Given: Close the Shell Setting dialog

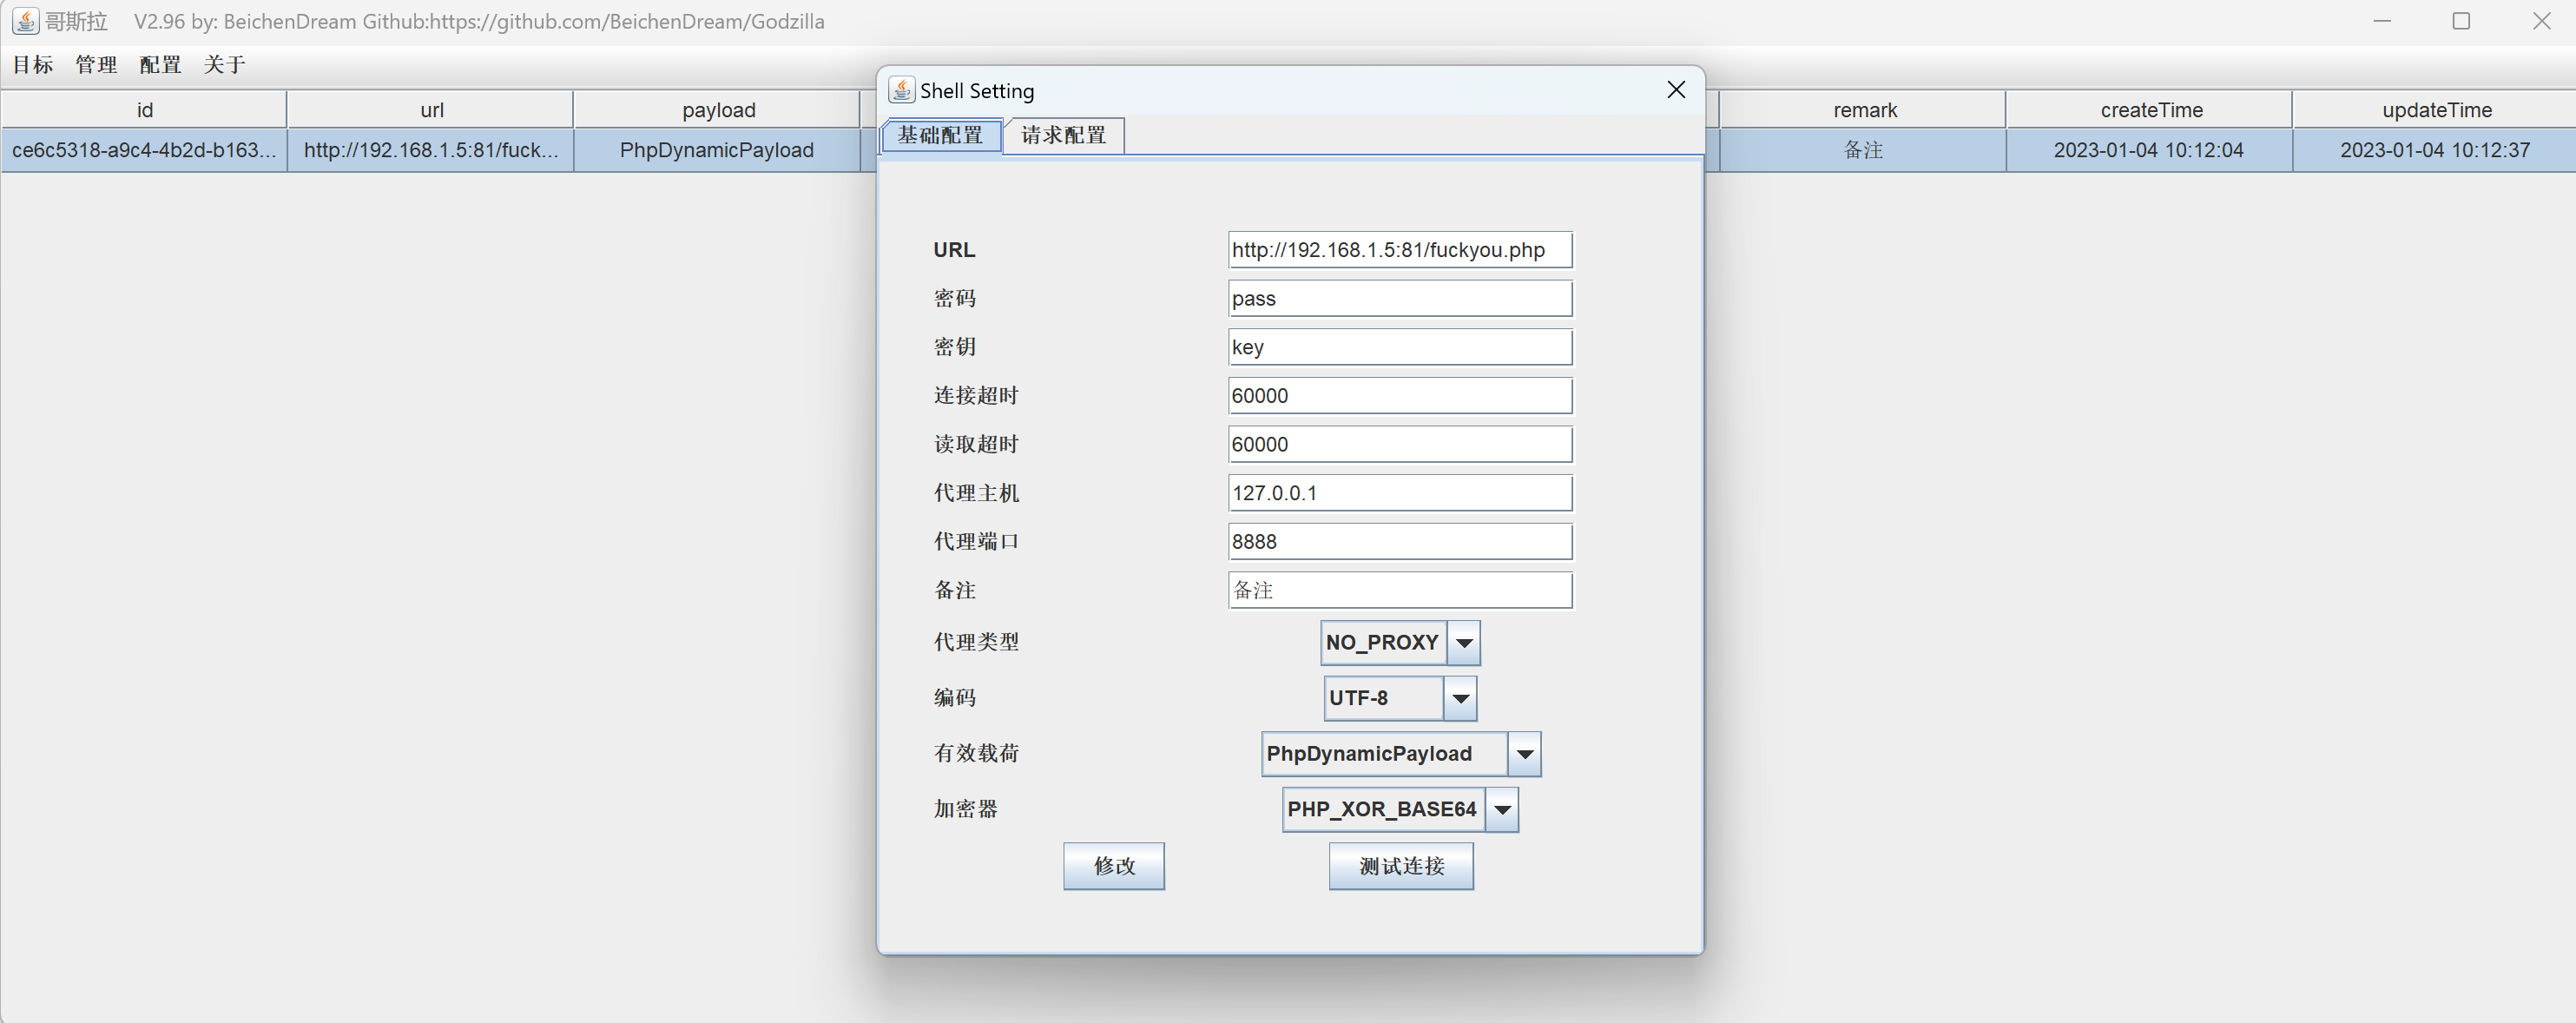Looking at the screenshot, I should 1676,90.
